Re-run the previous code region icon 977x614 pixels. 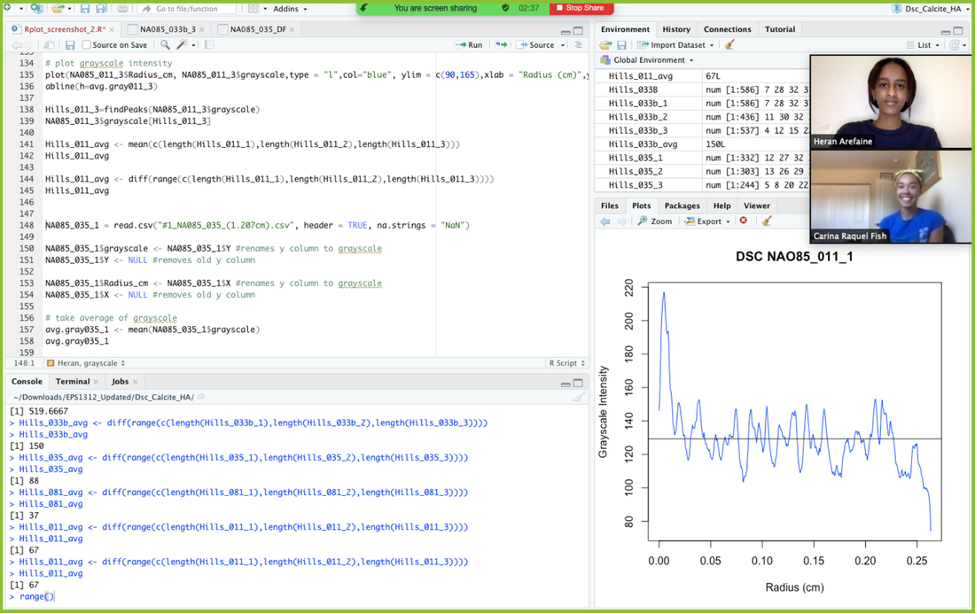pyautogui.click(x=501, y=45)
